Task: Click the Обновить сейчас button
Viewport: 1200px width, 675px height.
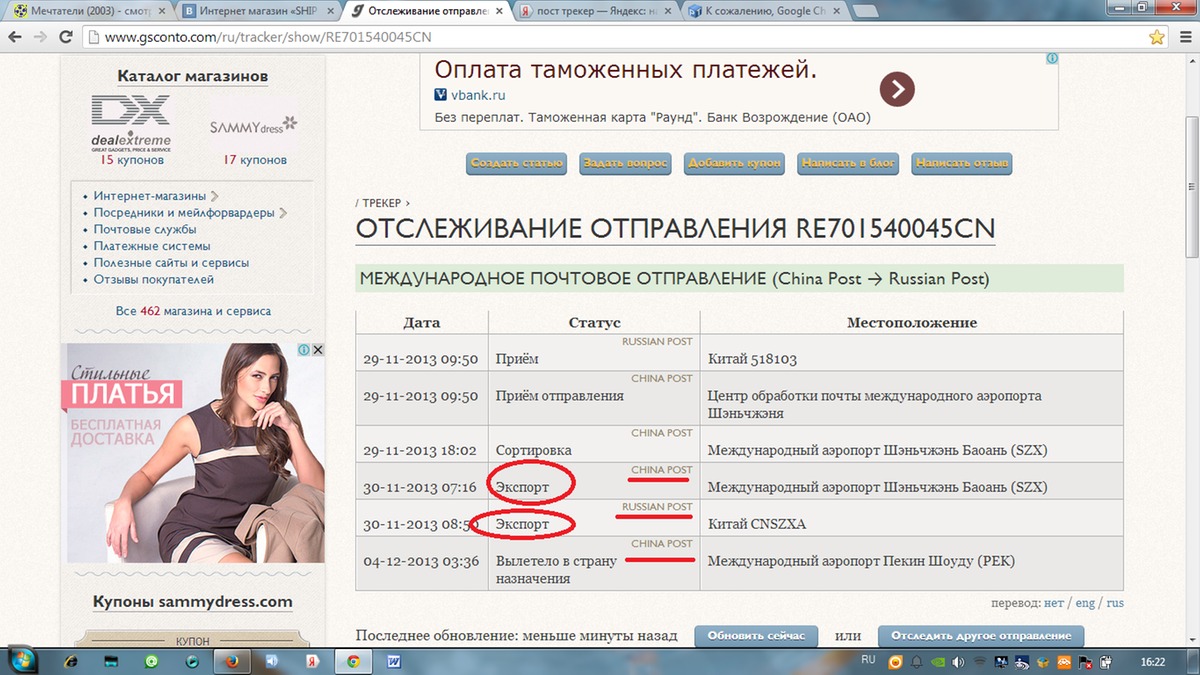Action: [x=756, y=636]
